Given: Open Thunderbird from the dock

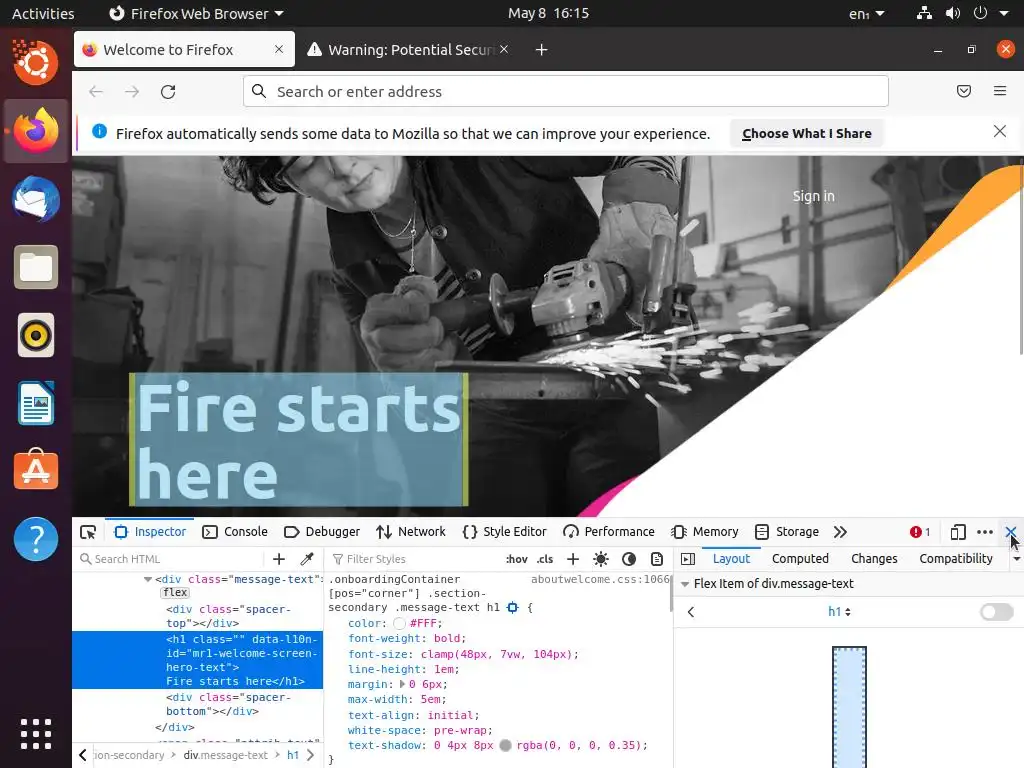Looking at the screenshot, I should [36, 199].
